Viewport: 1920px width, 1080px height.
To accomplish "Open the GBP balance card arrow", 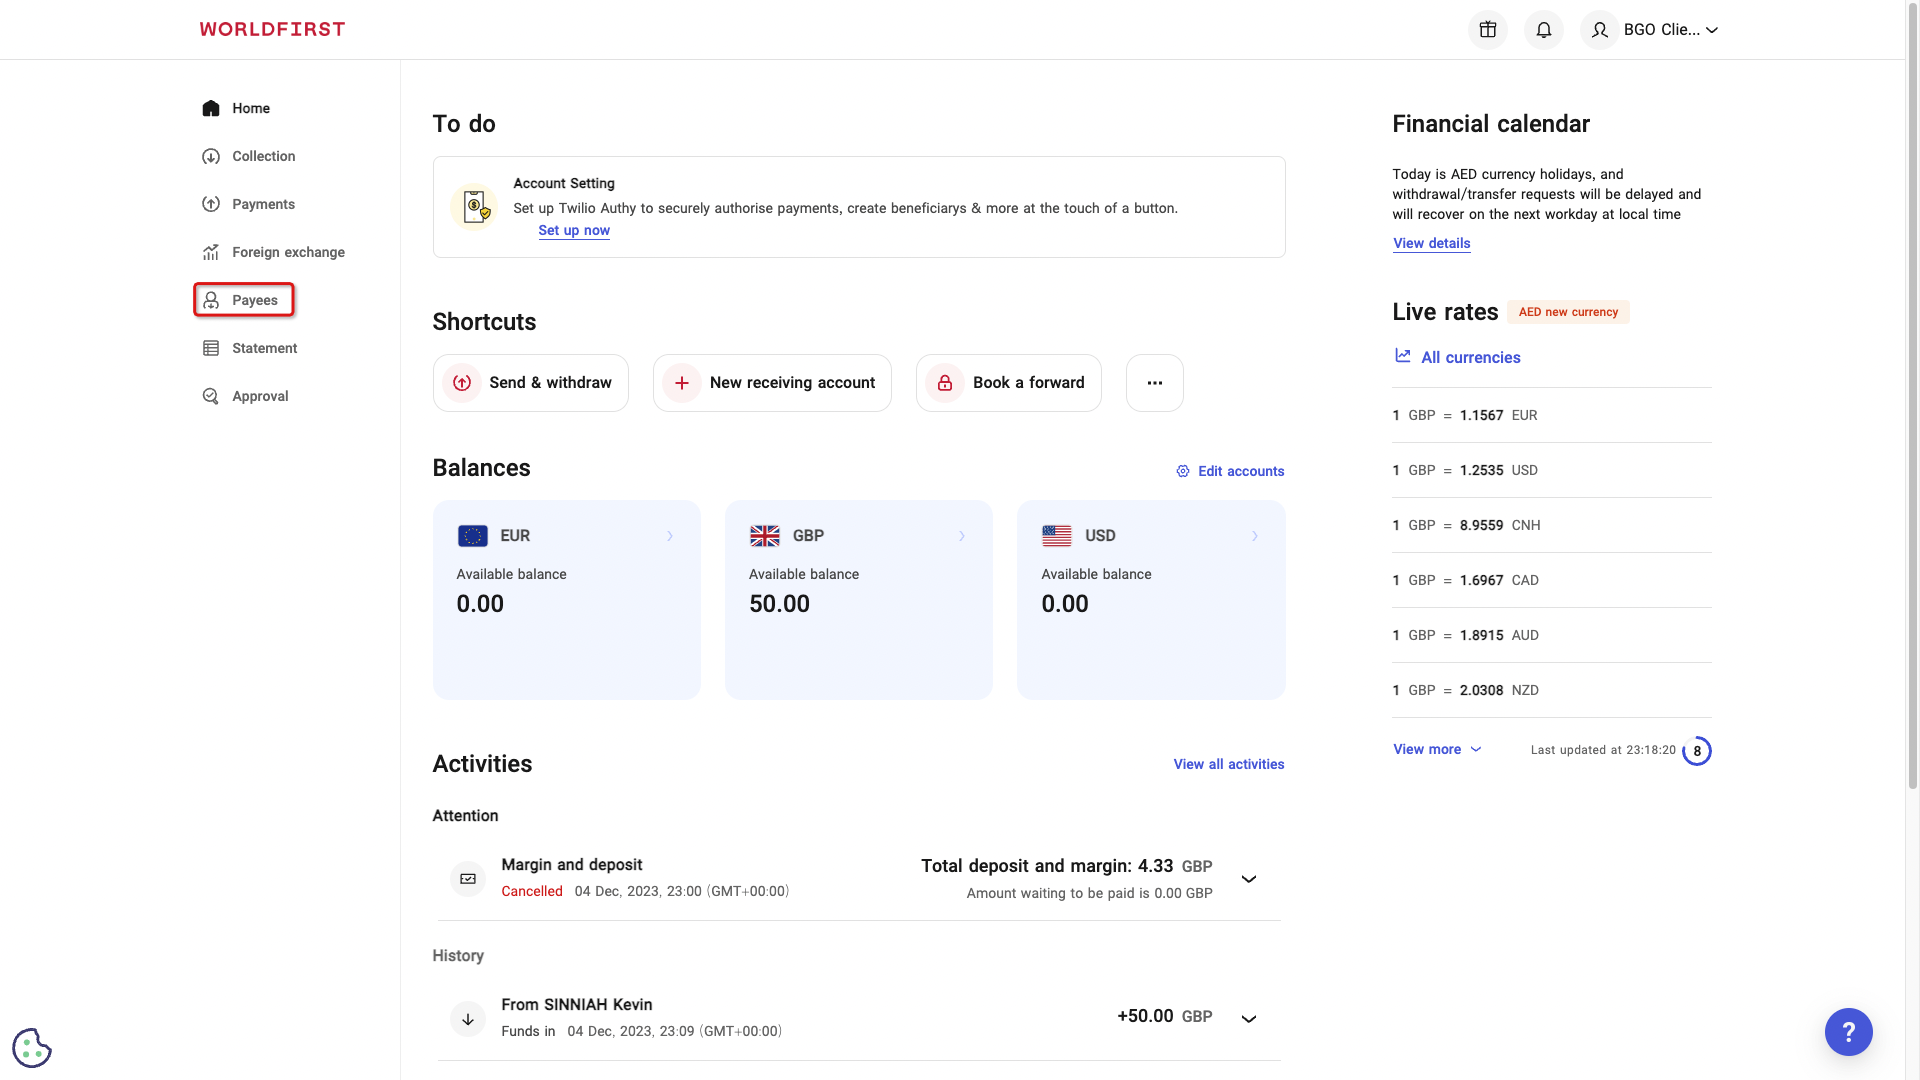I will [x=962, y=536].
